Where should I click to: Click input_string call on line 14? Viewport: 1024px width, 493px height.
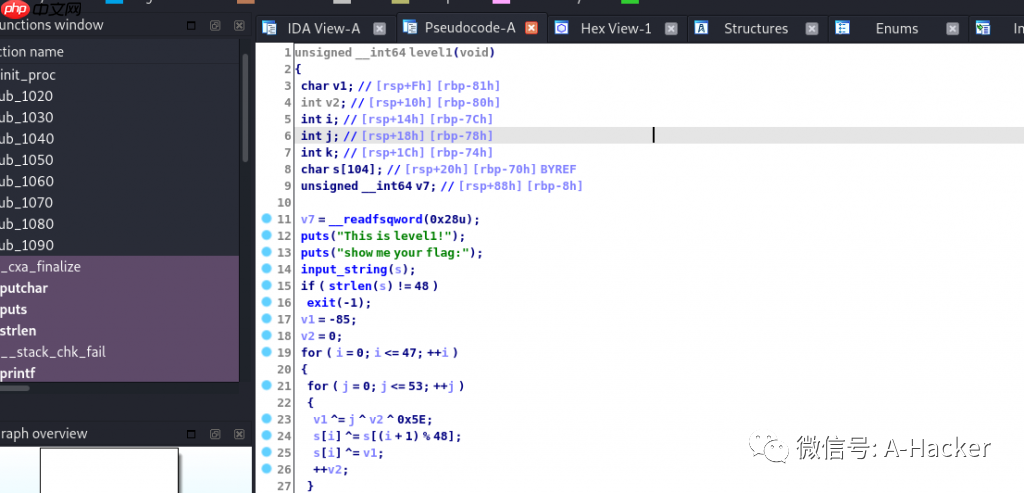click(343, 269)
